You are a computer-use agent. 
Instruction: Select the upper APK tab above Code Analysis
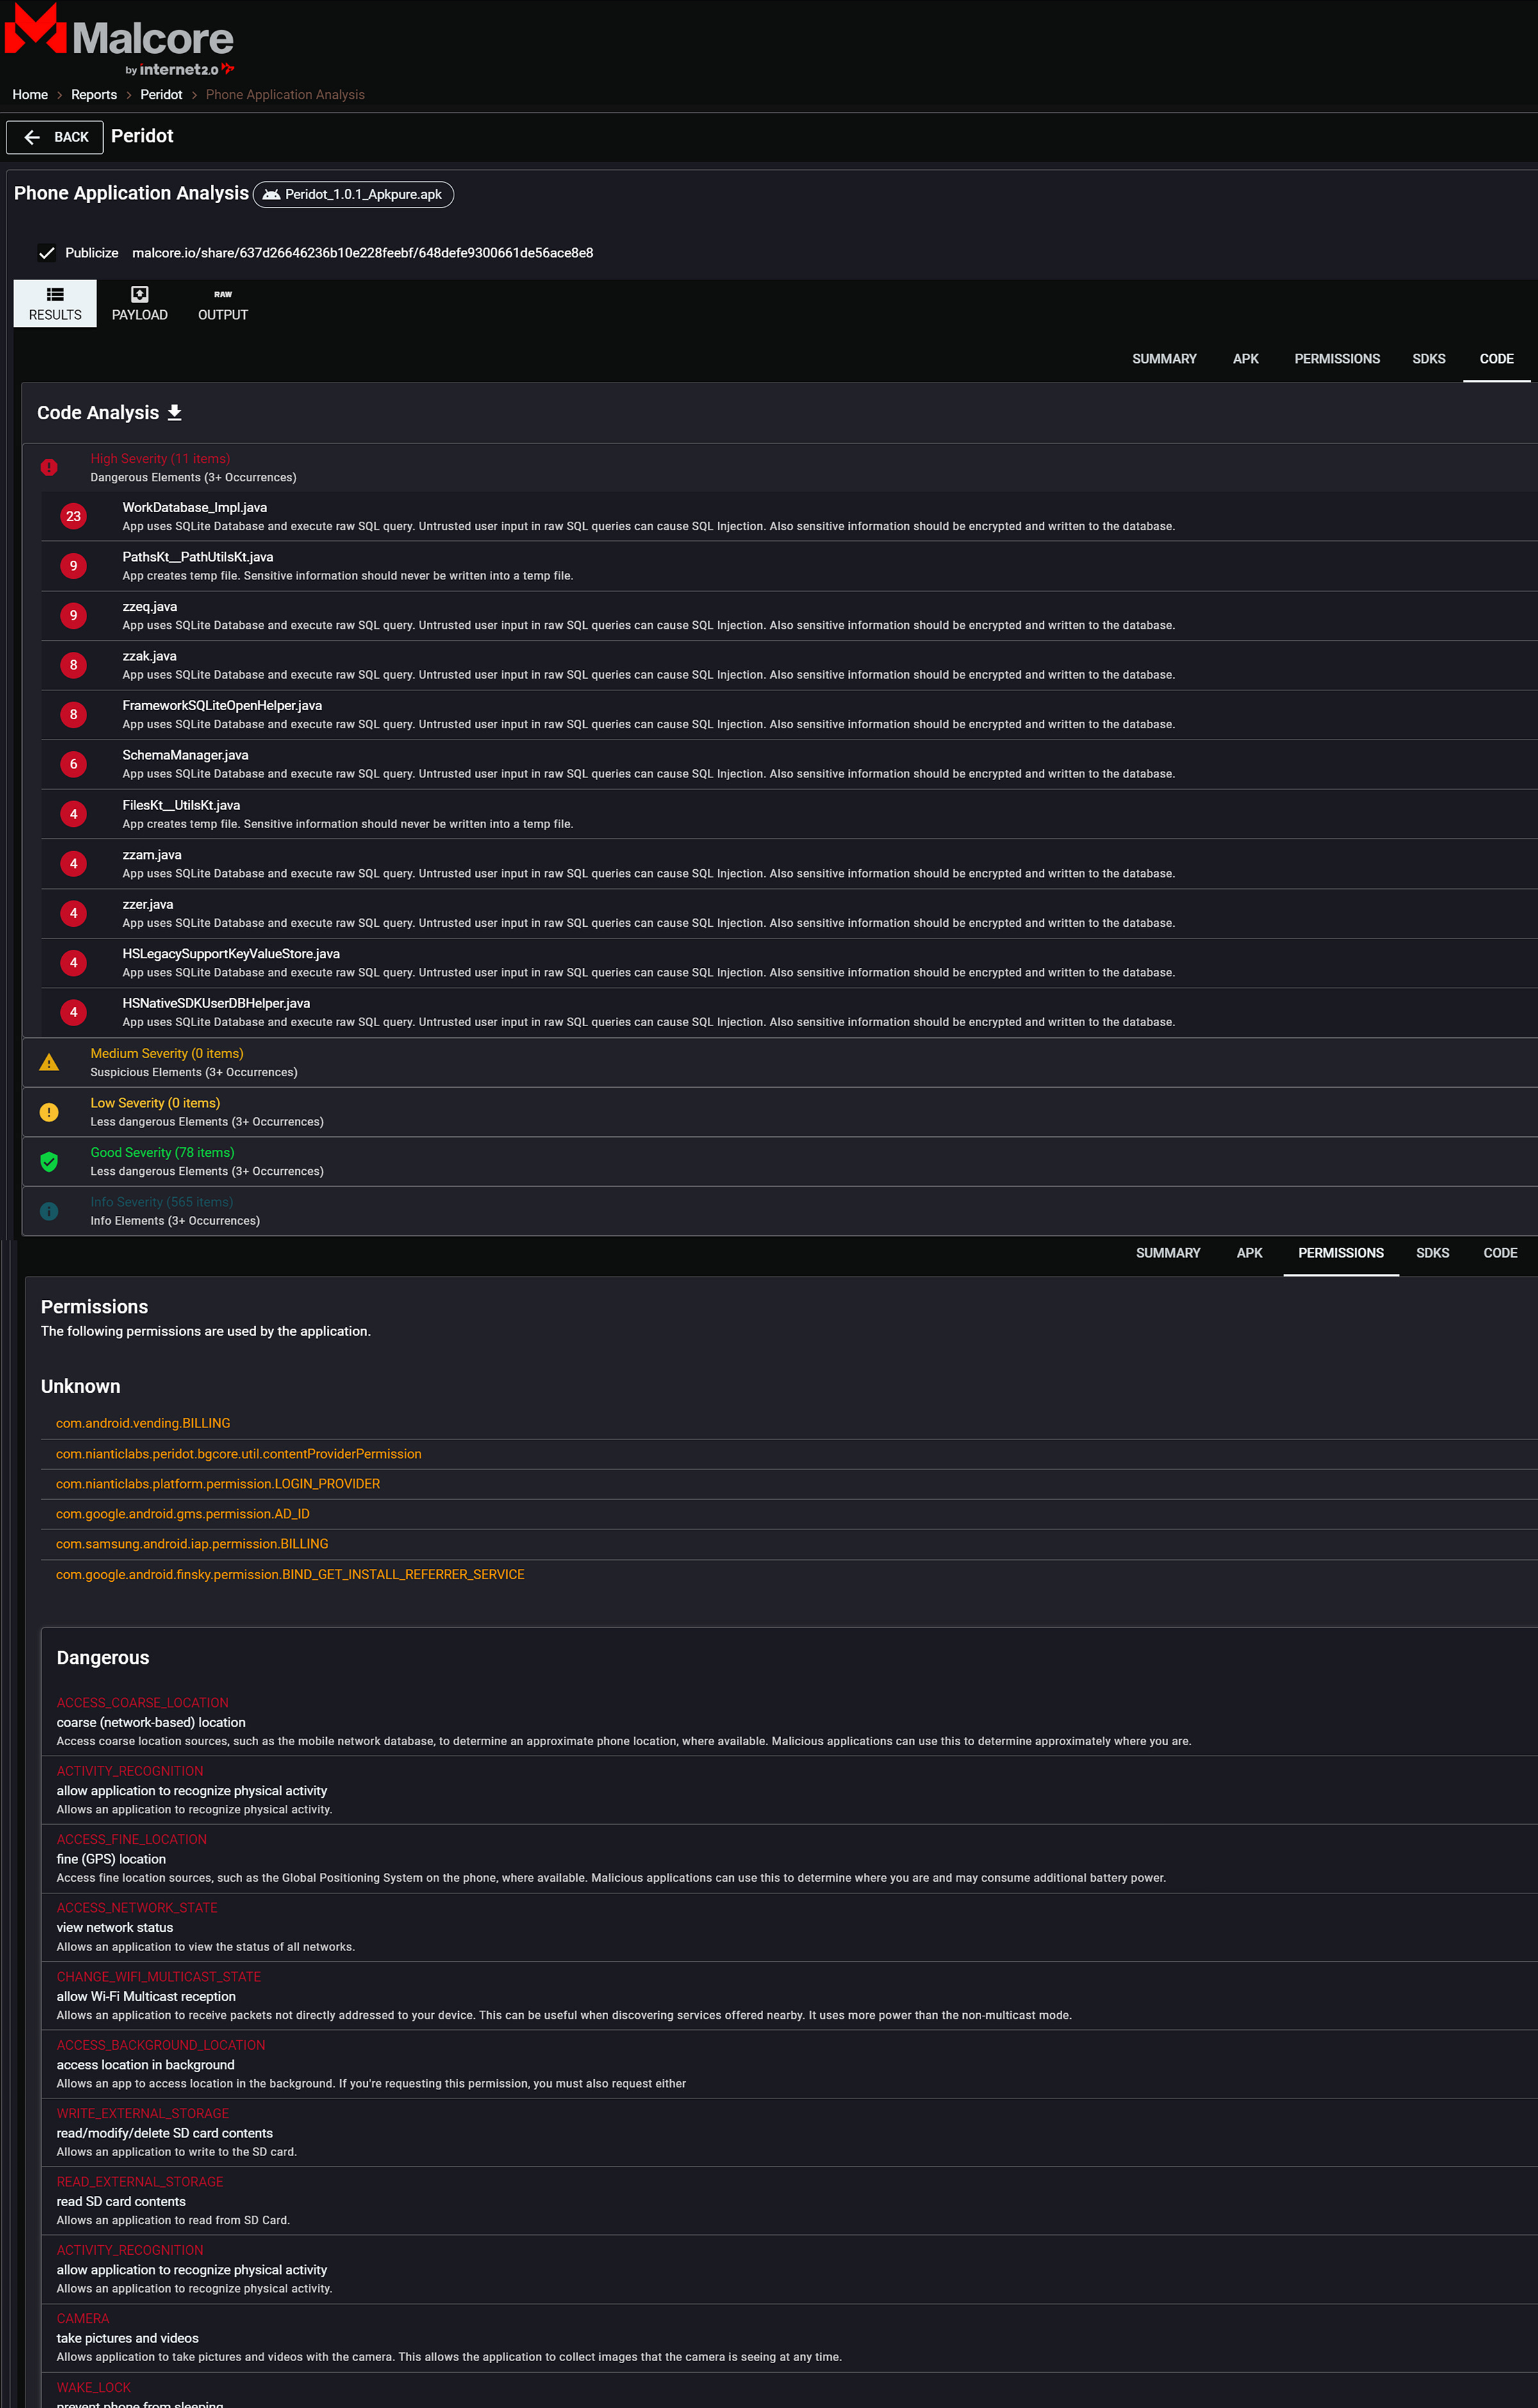(x=1245, y=359)
